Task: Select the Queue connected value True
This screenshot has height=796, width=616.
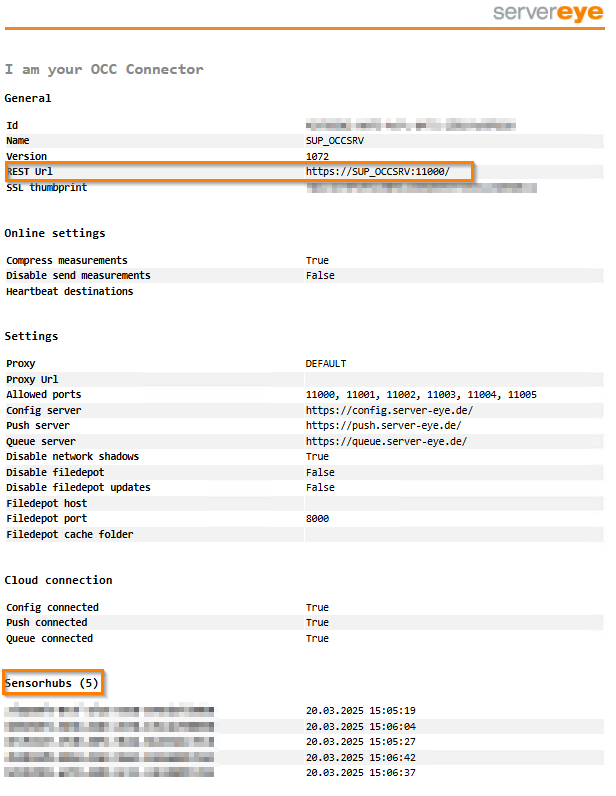Action: (317, 638)
